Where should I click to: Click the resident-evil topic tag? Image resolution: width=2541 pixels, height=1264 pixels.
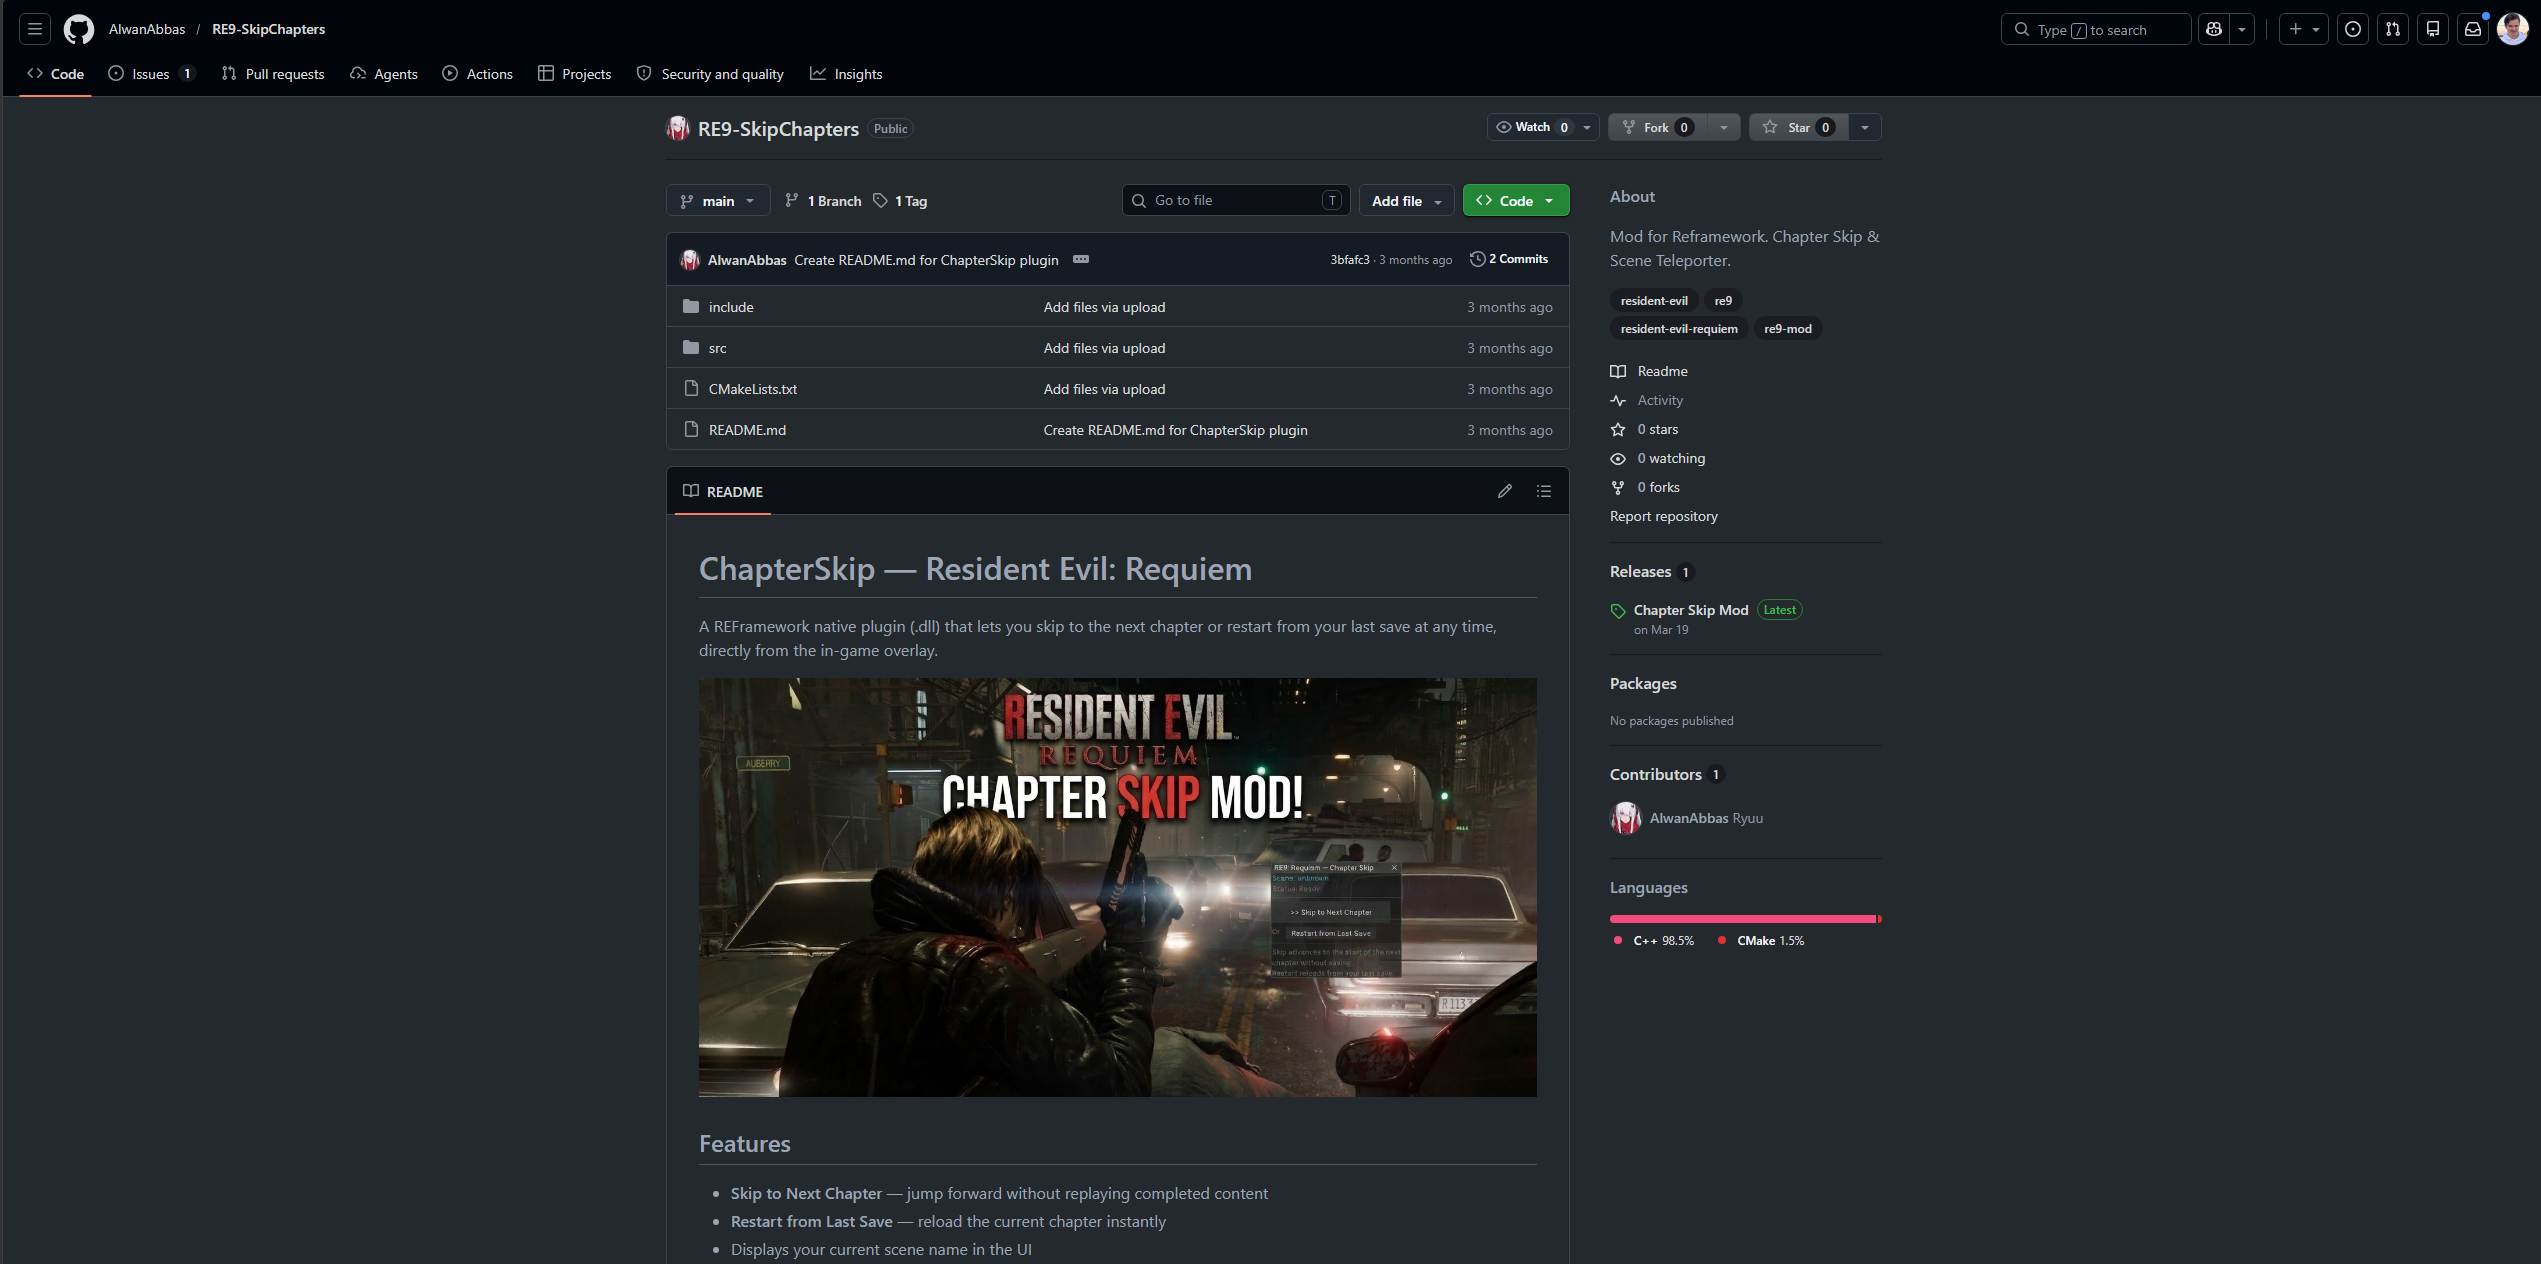click(x=1654, y=301)
